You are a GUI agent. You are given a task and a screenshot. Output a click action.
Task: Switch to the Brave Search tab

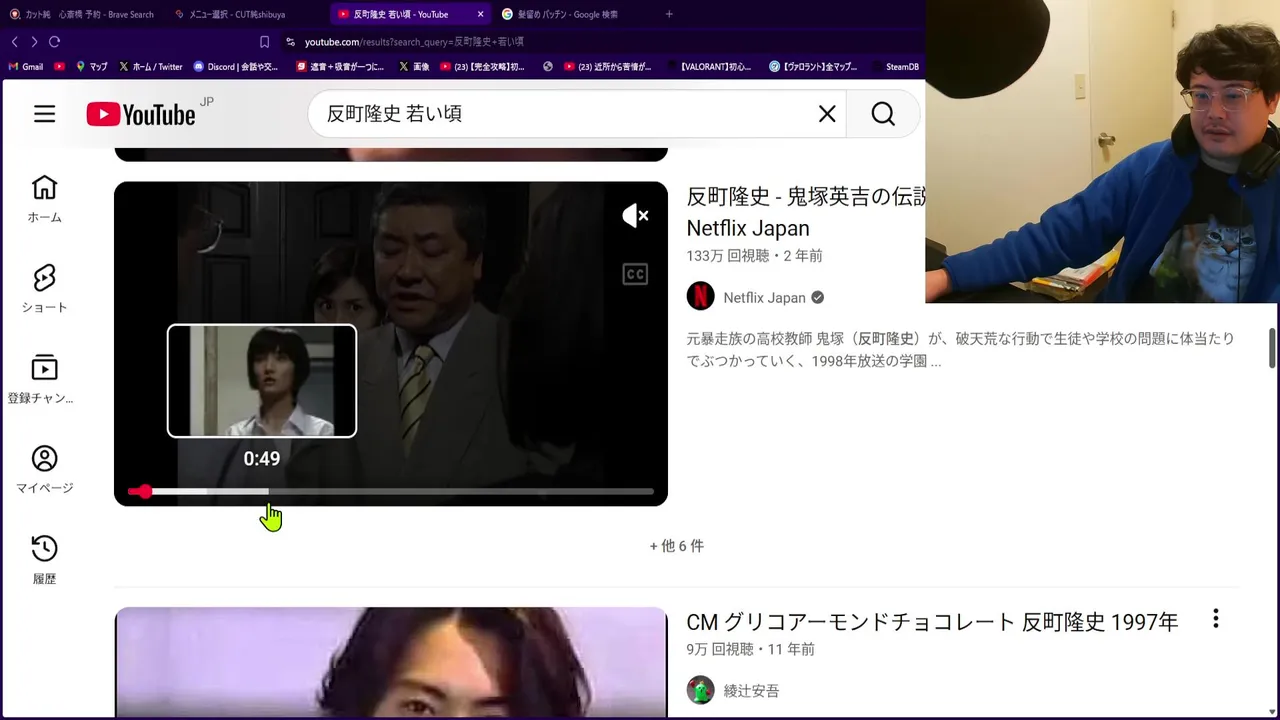pos(82,14)
